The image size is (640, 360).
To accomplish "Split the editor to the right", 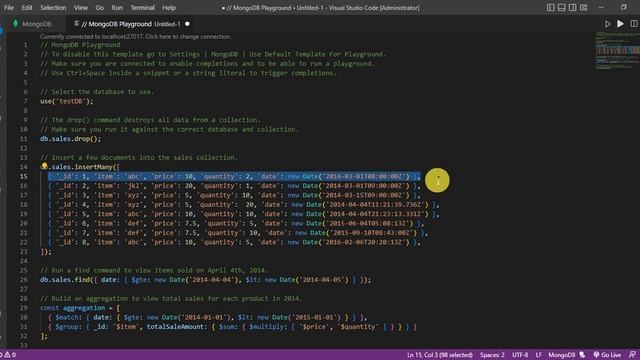I will (633, 24).
